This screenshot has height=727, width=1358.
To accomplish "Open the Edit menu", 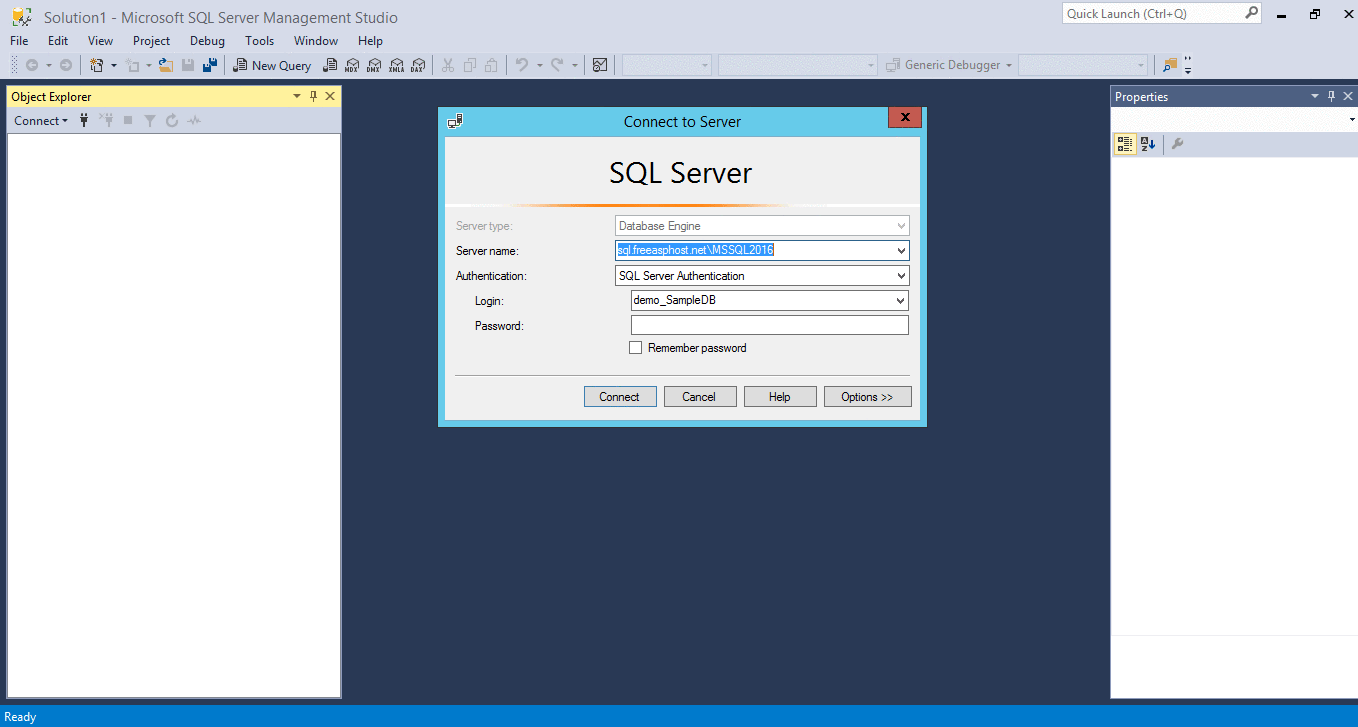I will tap(58, 41).
